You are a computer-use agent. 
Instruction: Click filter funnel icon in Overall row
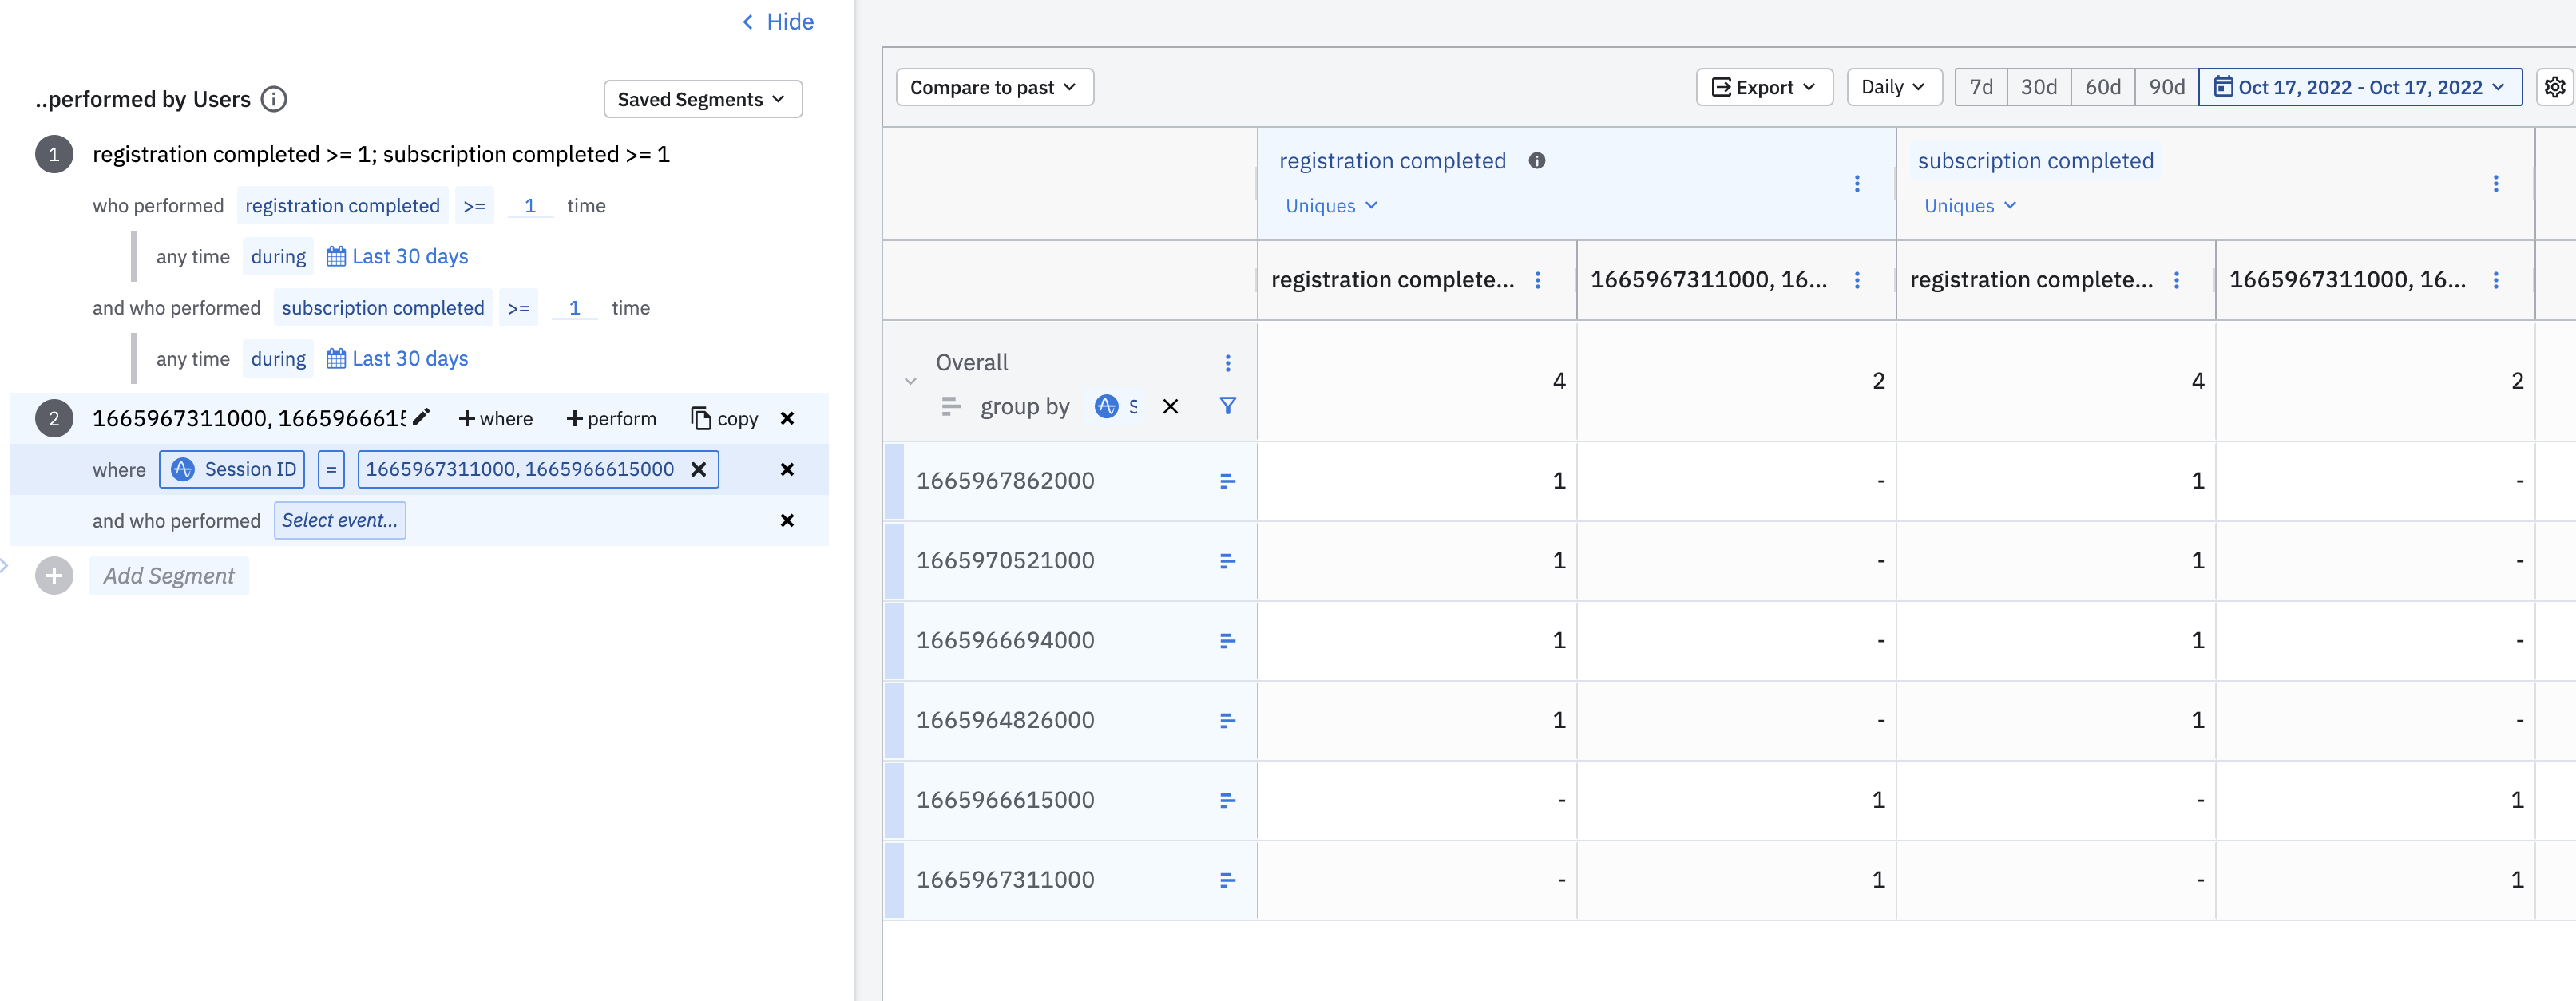1227,406
